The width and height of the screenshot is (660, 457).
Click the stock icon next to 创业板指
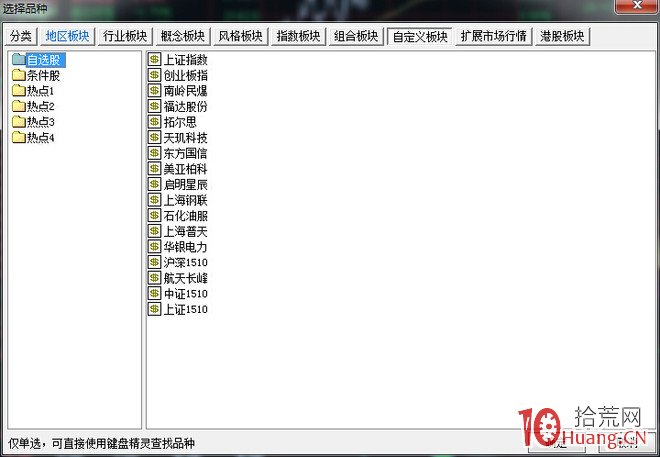click(154, 75)
